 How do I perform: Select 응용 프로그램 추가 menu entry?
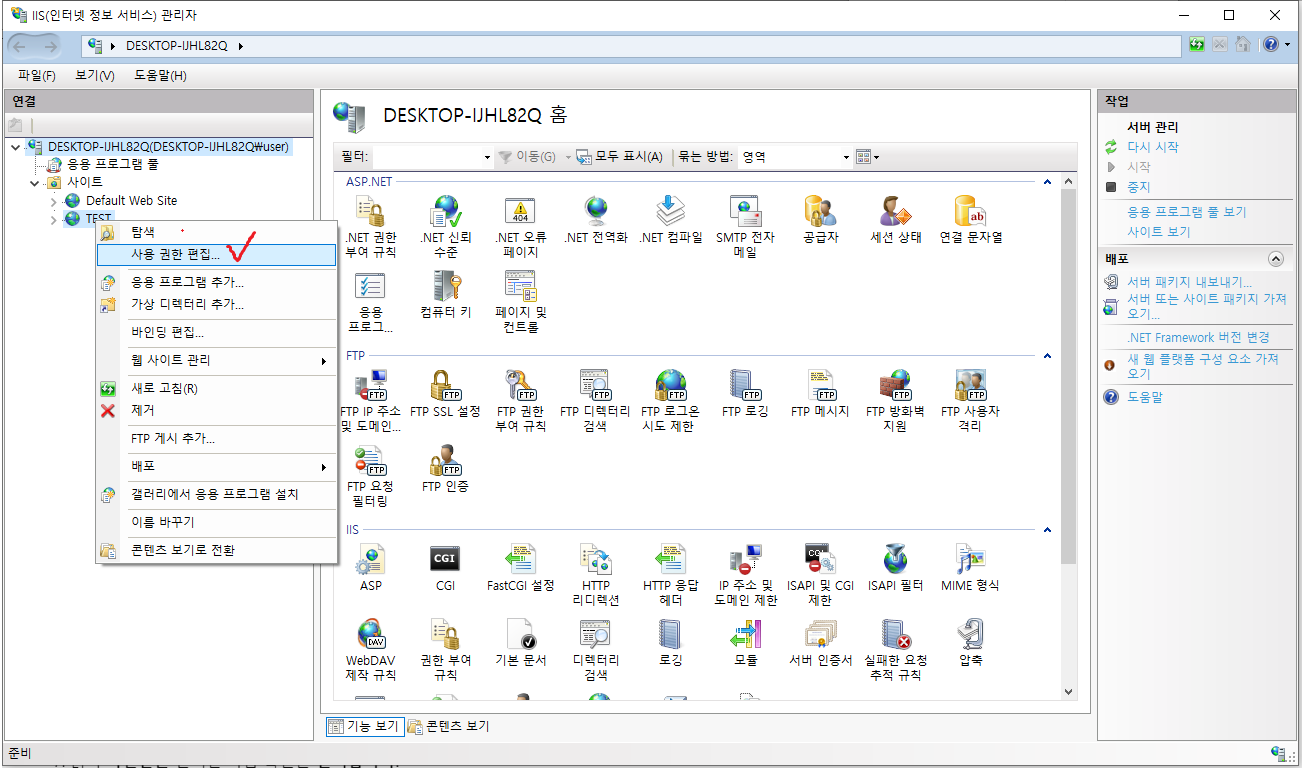tap(215, 282)
